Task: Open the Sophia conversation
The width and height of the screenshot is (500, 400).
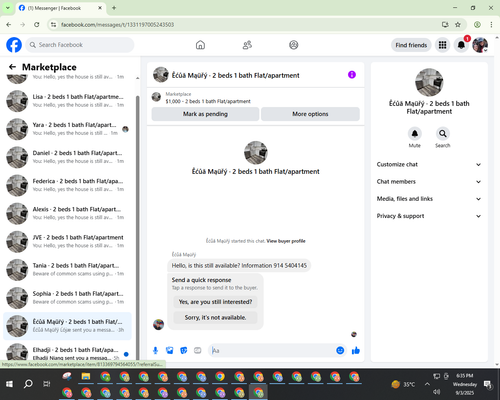Action: tap(67, 298)
